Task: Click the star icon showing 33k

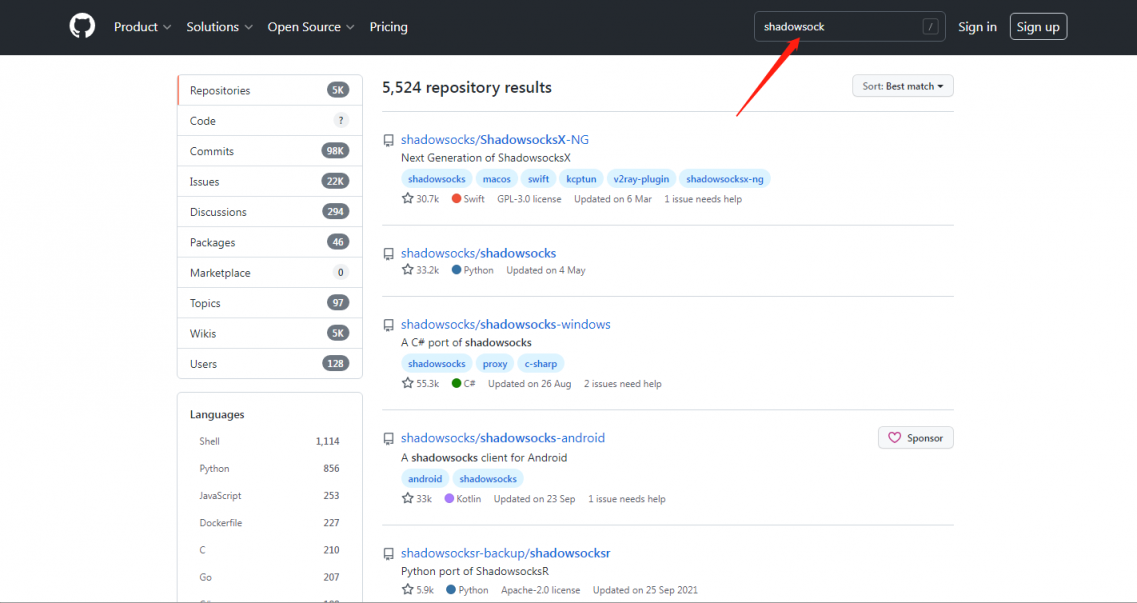Action: [408, 498]
